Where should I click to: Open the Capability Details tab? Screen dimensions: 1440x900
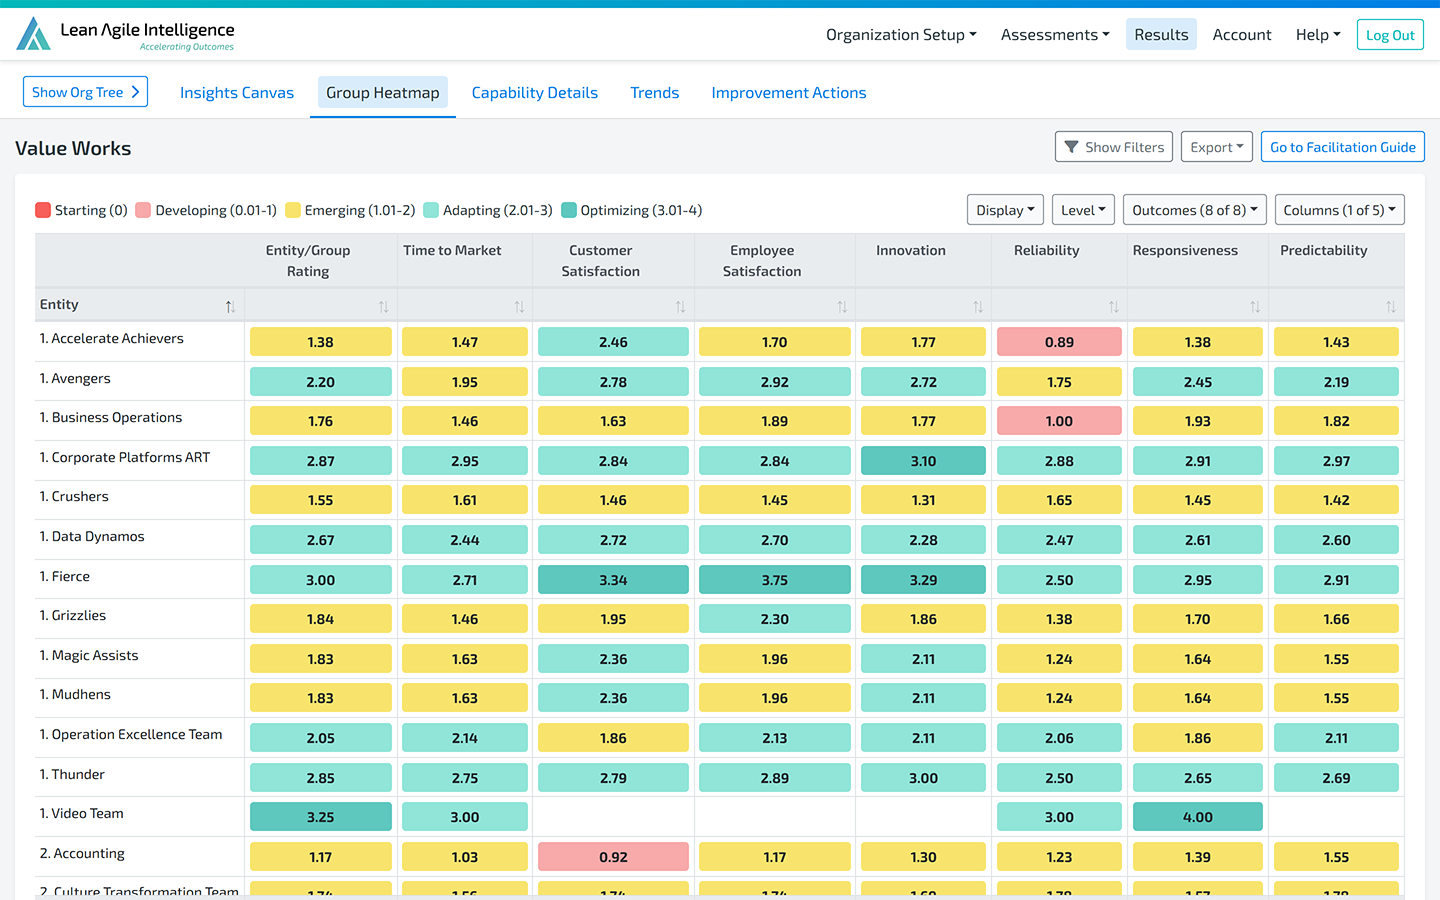(x=534, y=93)
